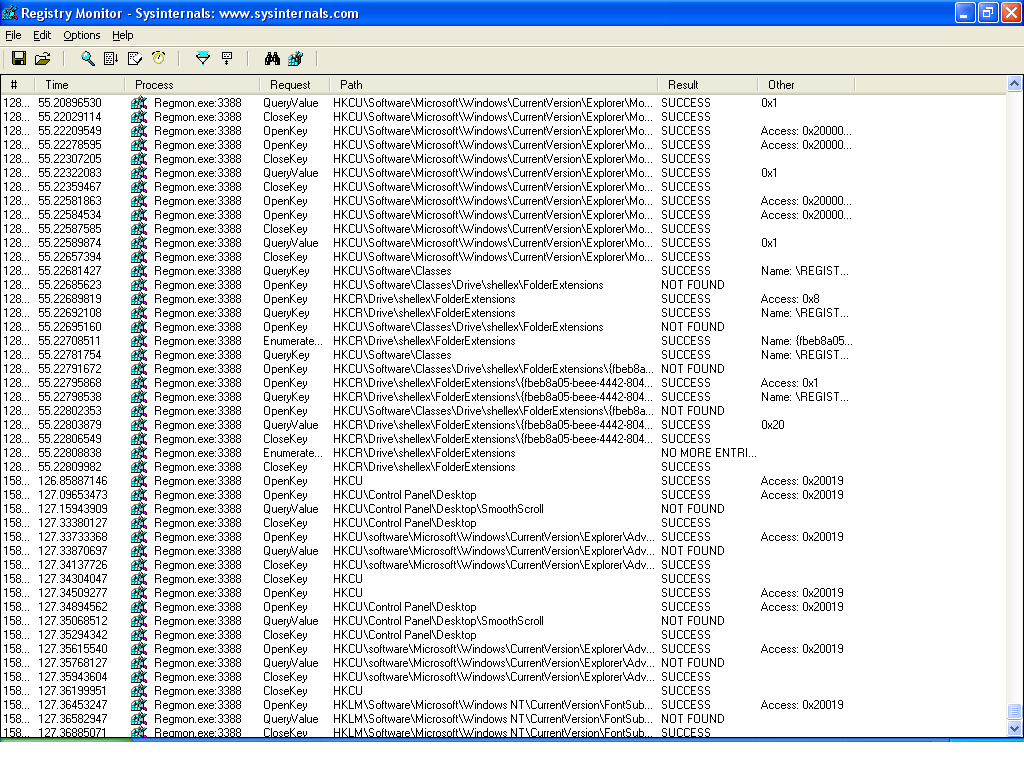This screenshot has height=768, width=1024.
Task: Open the Help menu
Action: pyautogui.click(x=123, y=35)
